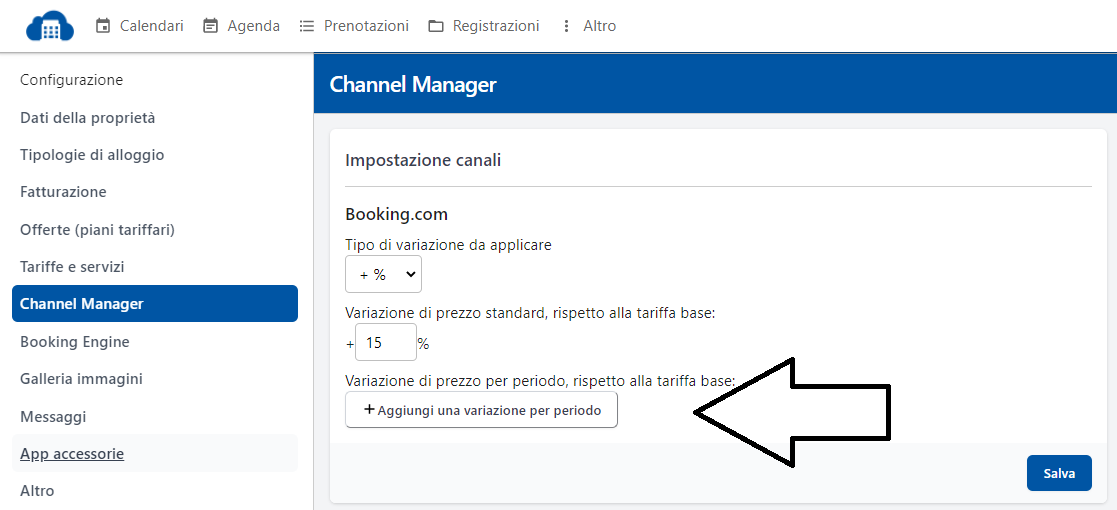Screen dimensions: 1117x510
Task: Click the standard price variation field
Action: 385,343
